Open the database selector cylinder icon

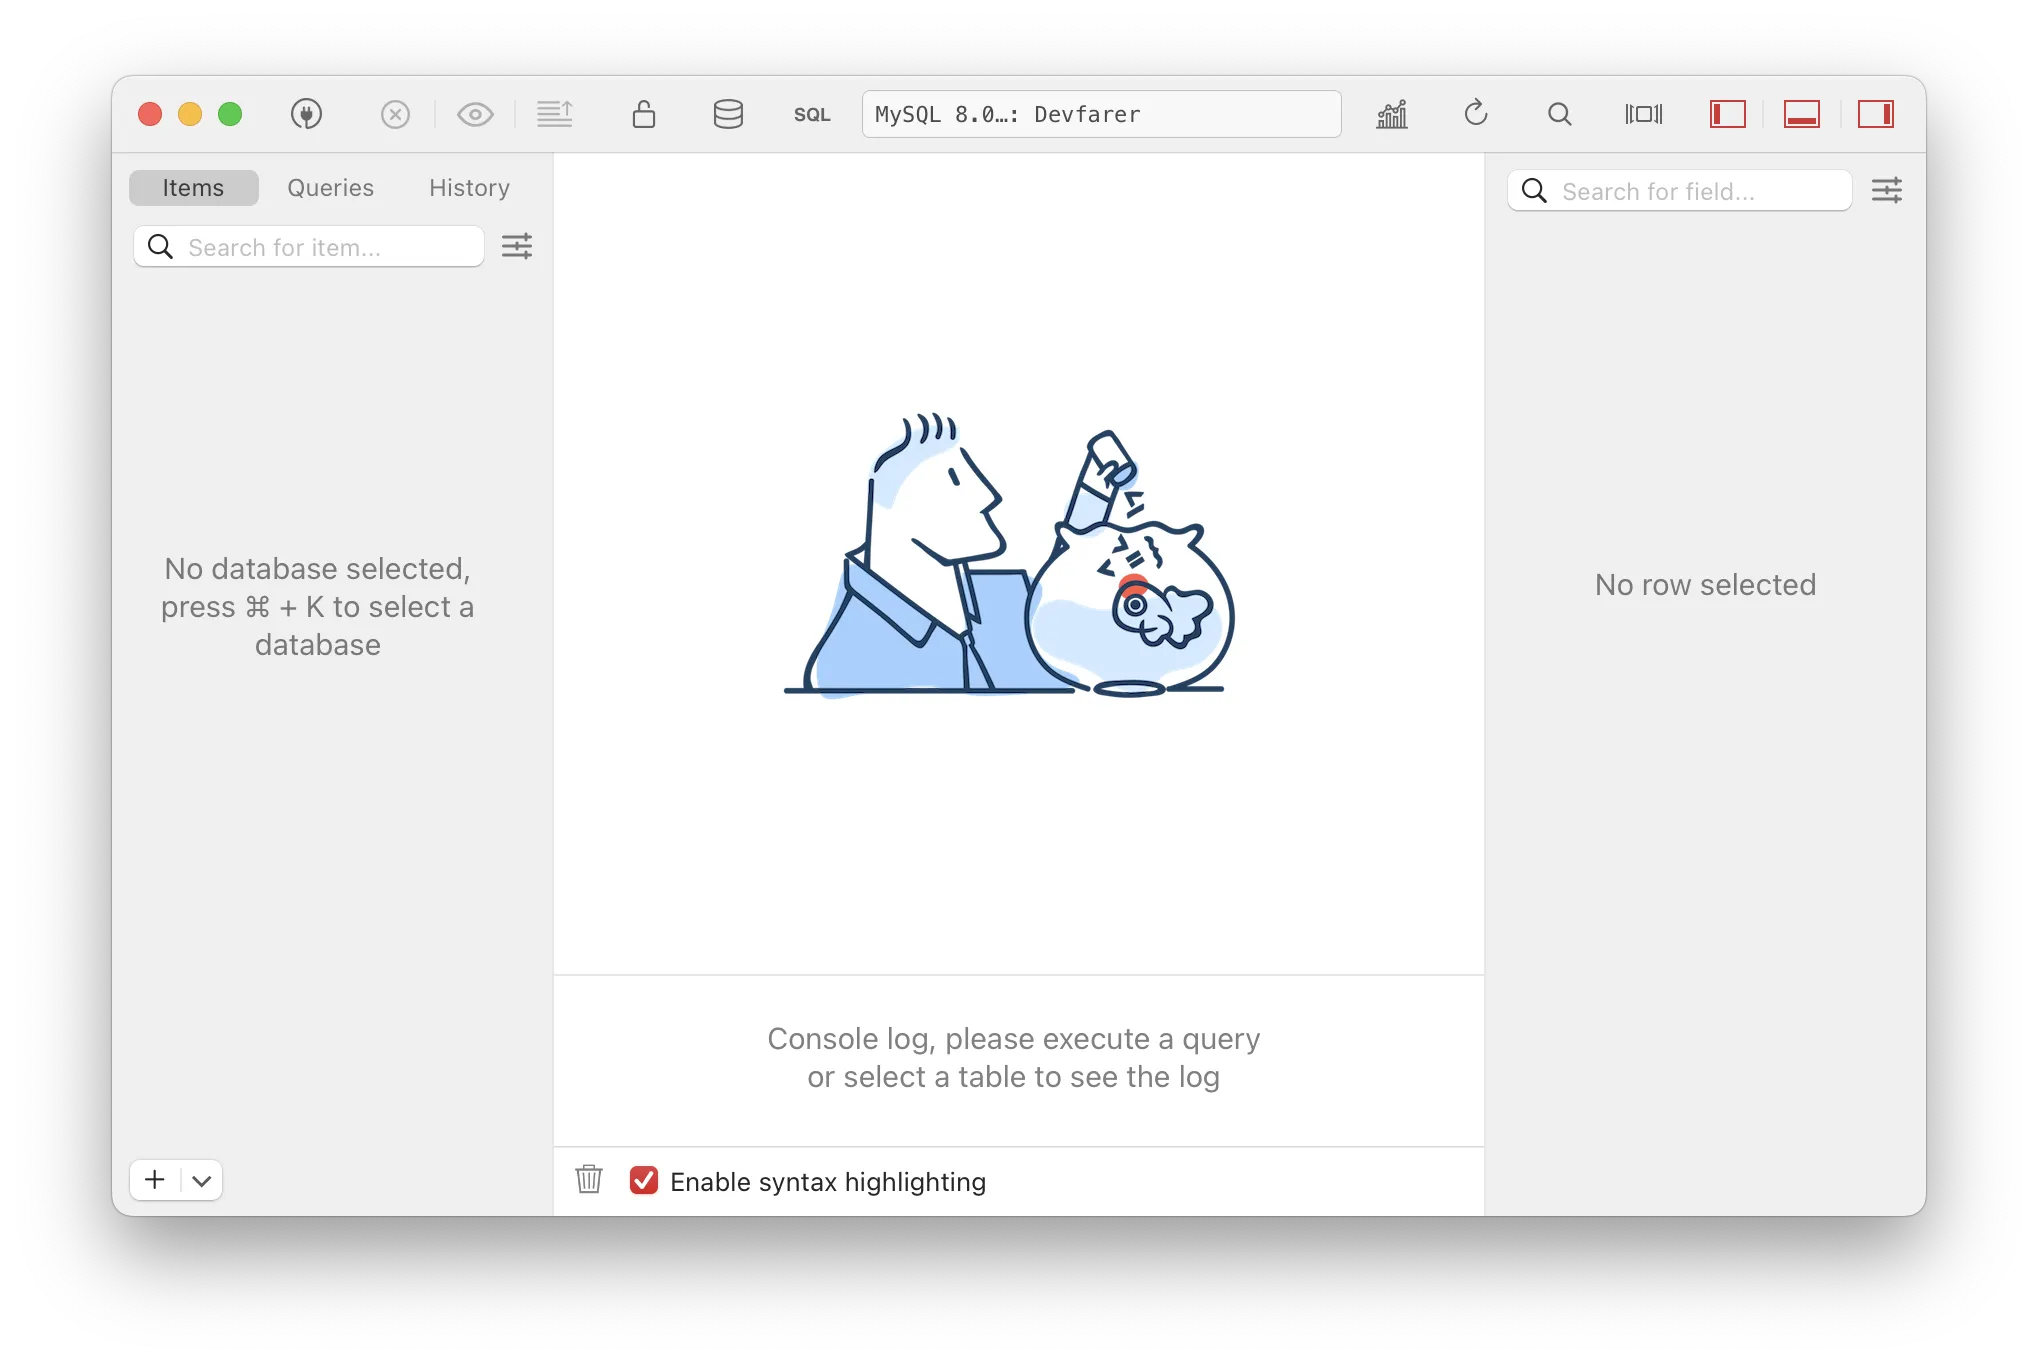[728, 114]
